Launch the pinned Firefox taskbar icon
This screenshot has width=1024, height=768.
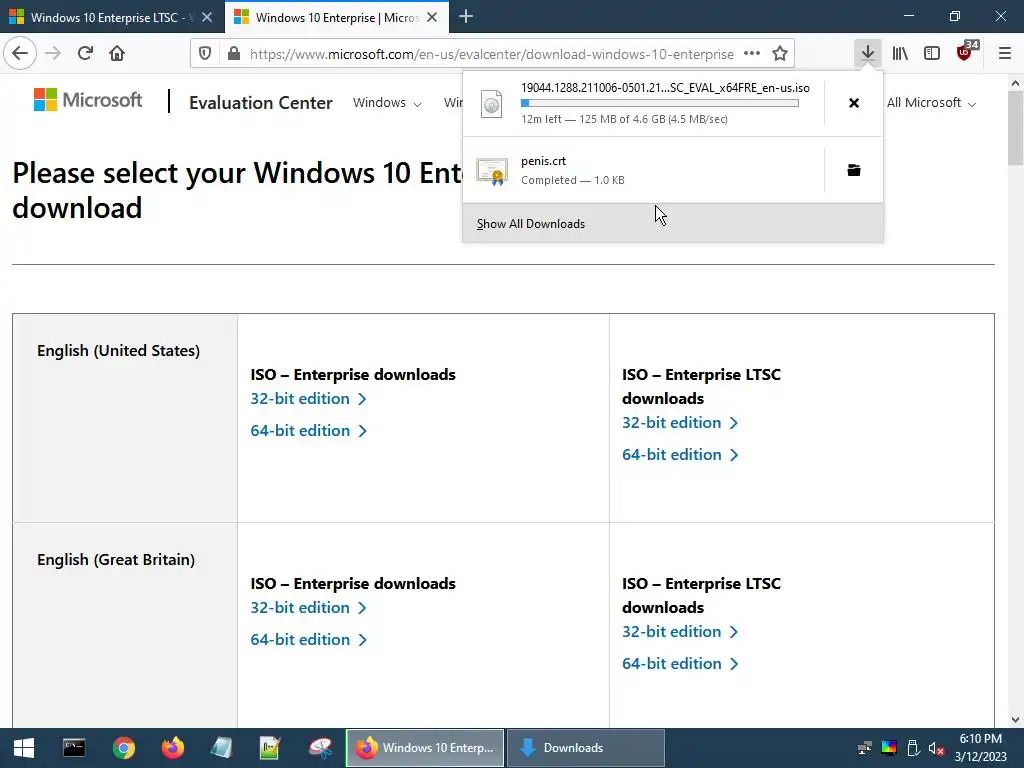[172, 748]
